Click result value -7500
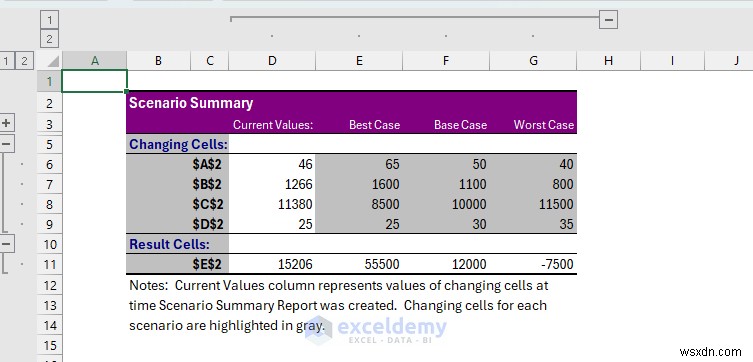The image size is (753, 362). (x=533, y=265)
